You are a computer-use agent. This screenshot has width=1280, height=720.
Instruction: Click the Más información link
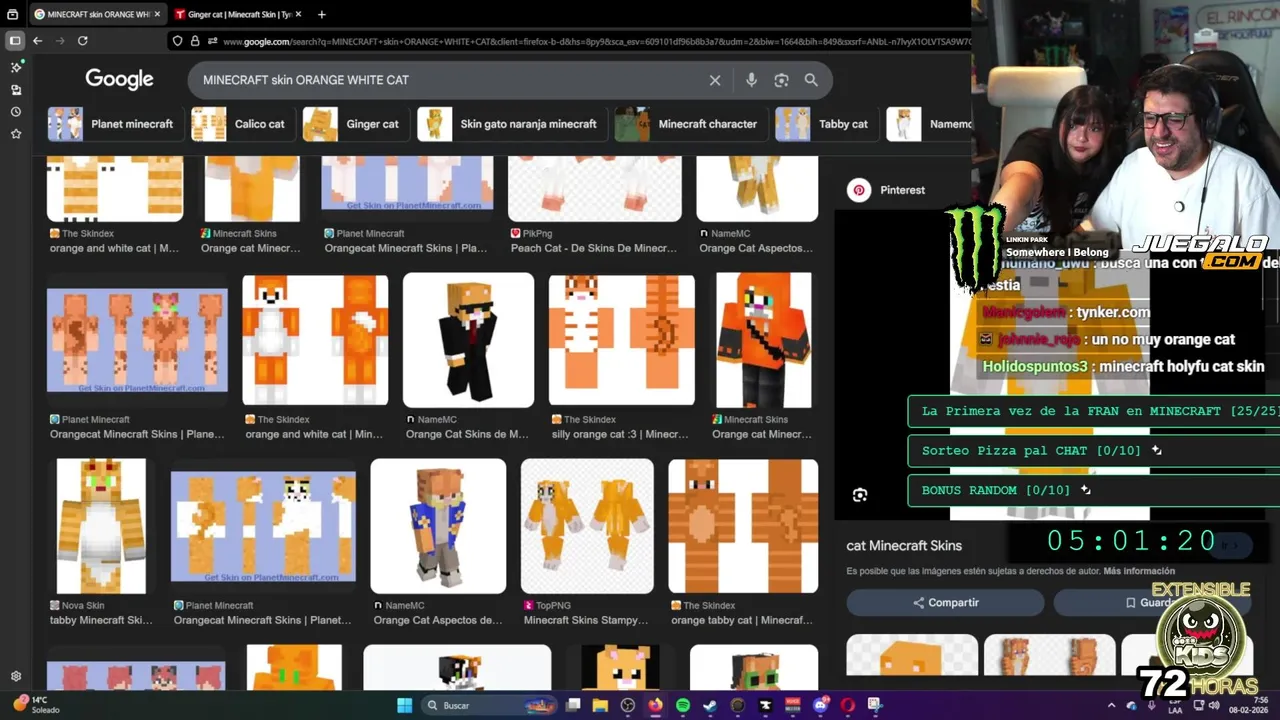[1139, 571]
